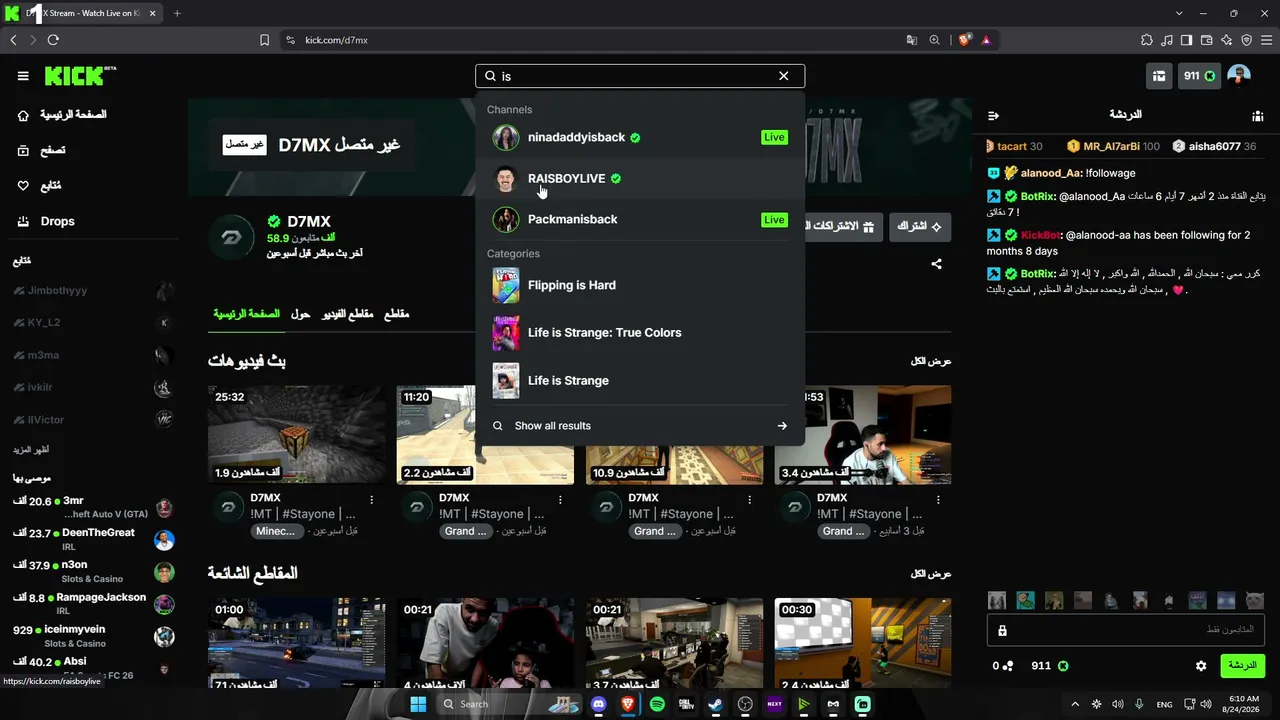1280x720 pixels.
Task: Expand the browser tab search chevron
Action: click(1180, 13)
